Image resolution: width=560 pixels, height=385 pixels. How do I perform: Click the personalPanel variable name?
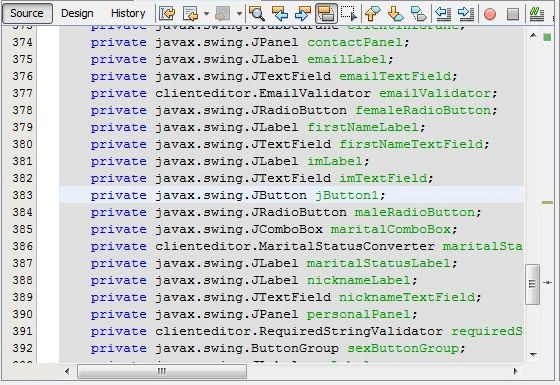point(358,314)
